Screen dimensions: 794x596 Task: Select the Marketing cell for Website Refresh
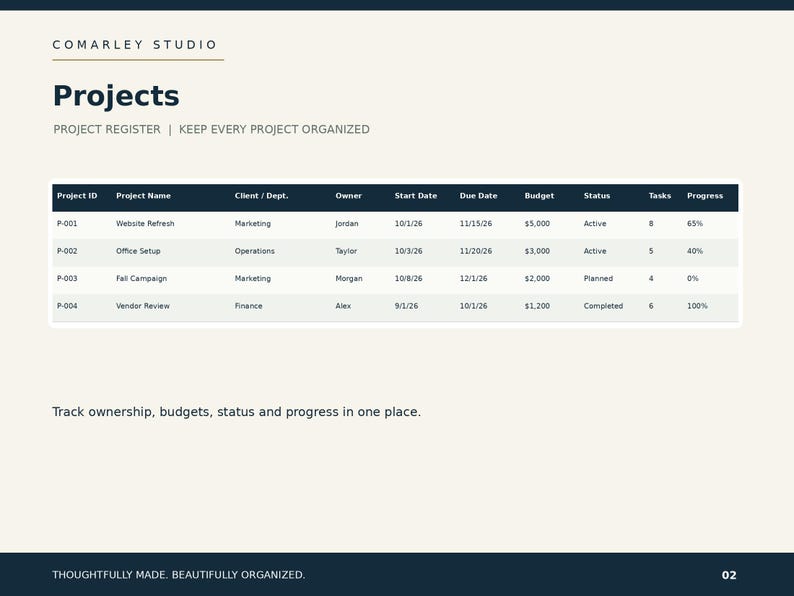[x=253, y=224]
